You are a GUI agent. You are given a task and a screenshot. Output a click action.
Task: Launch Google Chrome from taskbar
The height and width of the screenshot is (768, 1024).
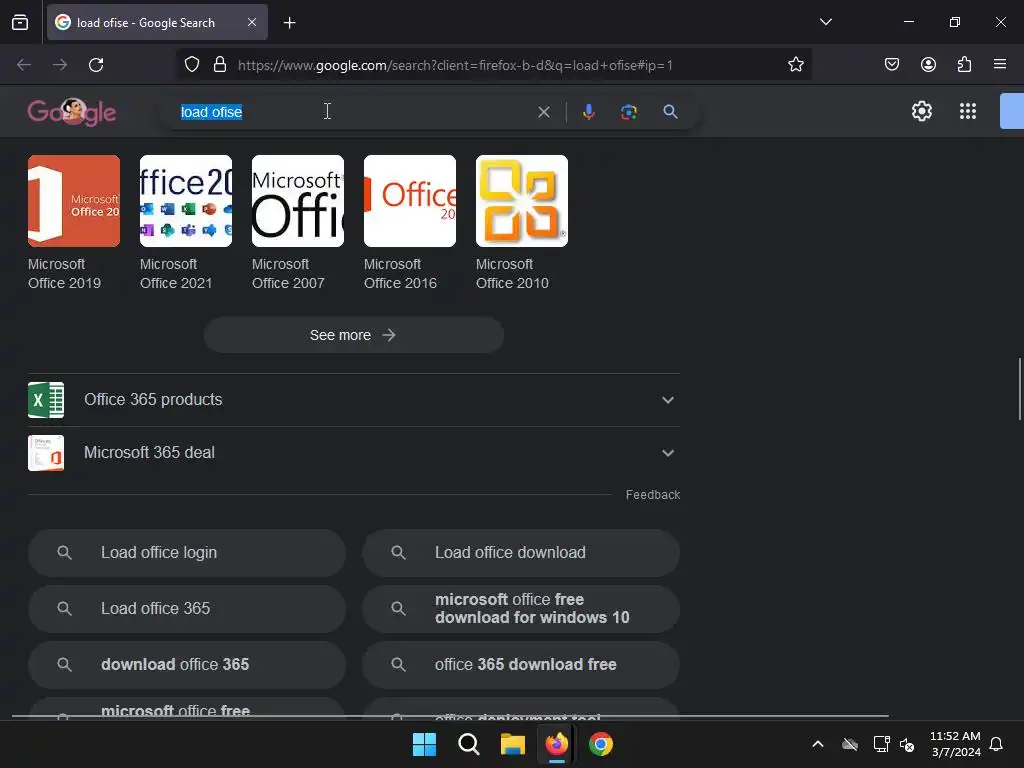[601, 744]
